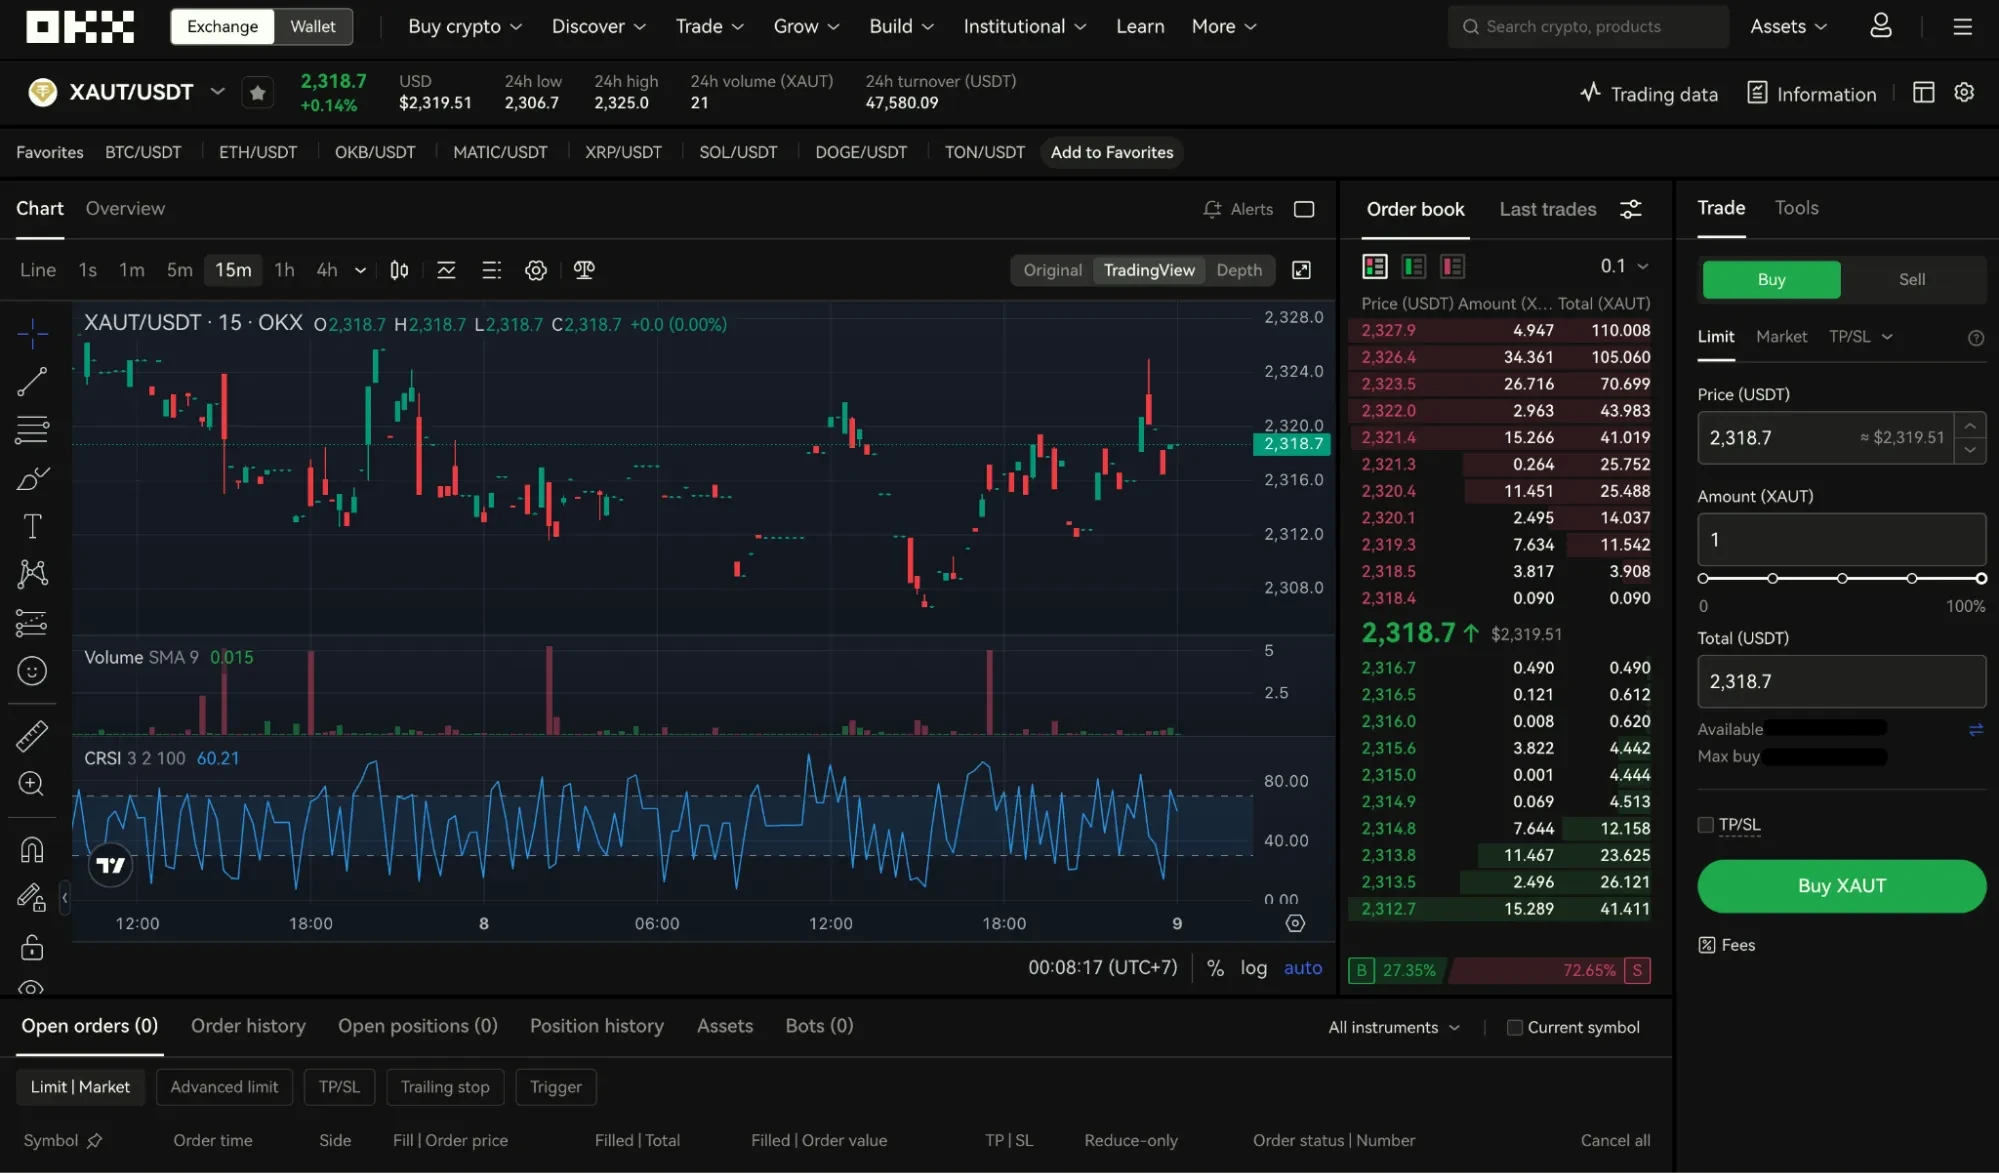Viewport: 1999px width, 1174px height.
Task: Toggle stay in drawing mode
Action: pos(32,898)
